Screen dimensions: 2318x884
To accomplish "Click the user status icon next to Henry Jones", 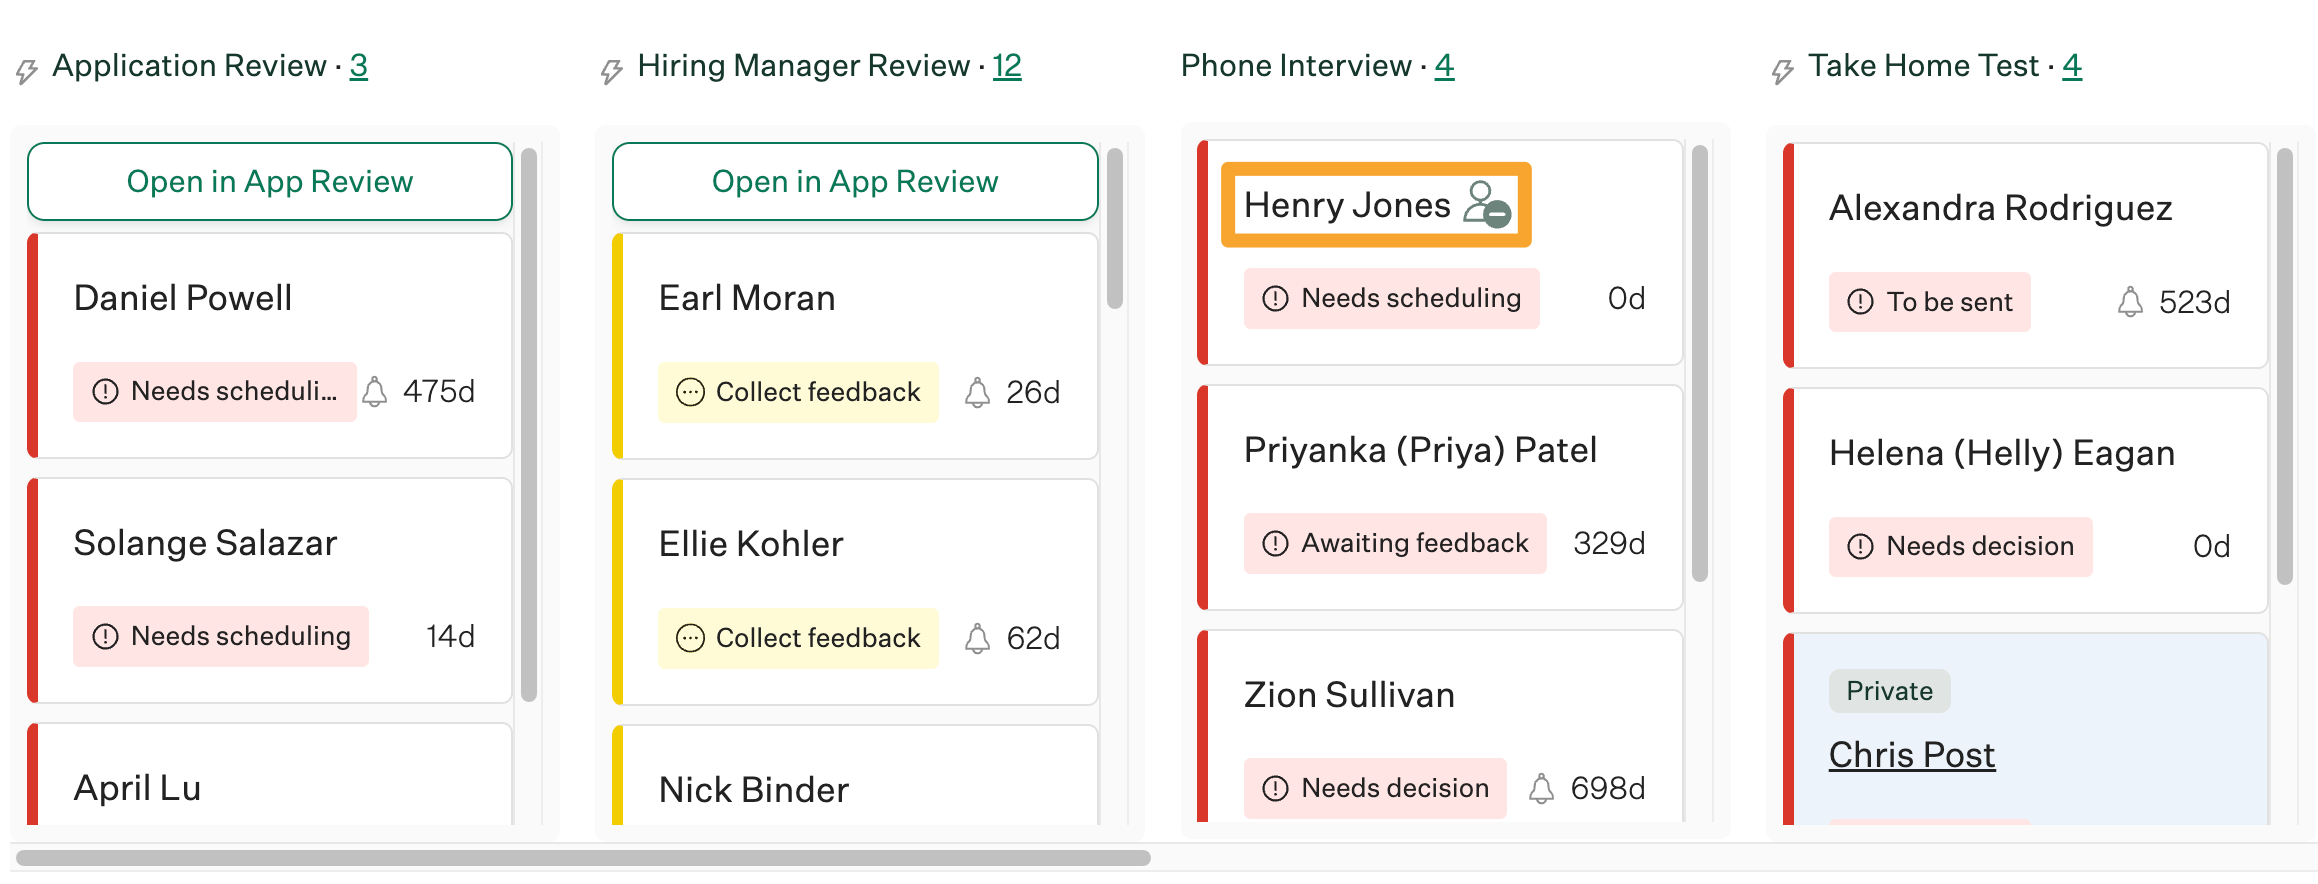I will tap(1486, 205).
